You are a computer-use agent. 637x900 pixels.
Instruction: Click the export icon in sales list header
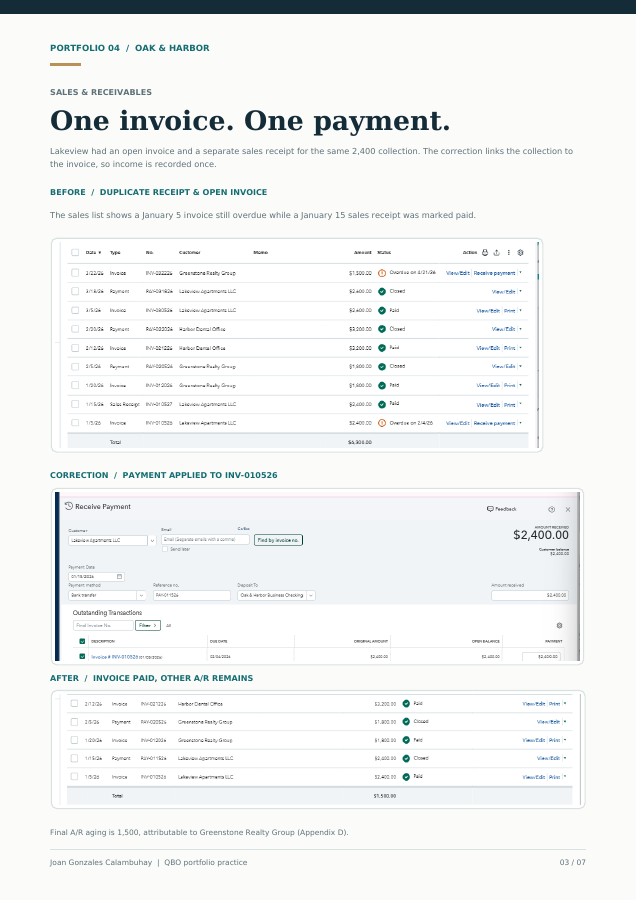point(497,253)
